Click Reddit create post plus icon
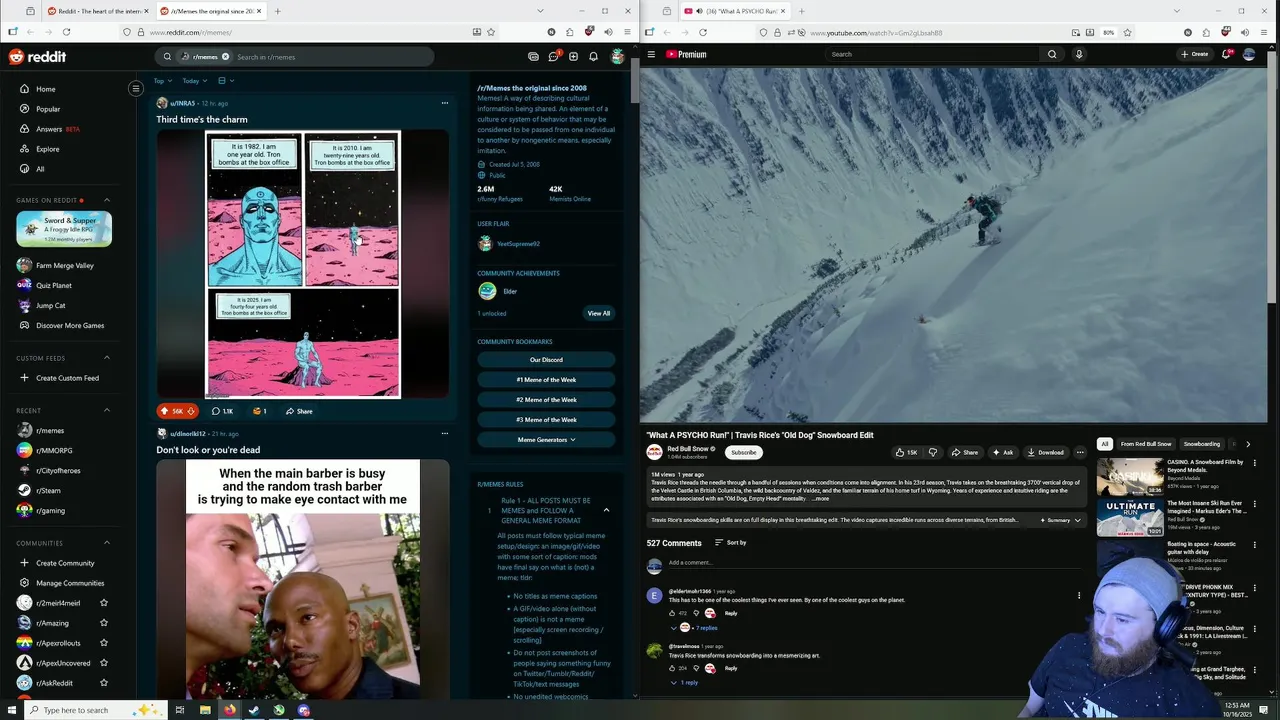1280x720 pixels. [x=573, y=57]
